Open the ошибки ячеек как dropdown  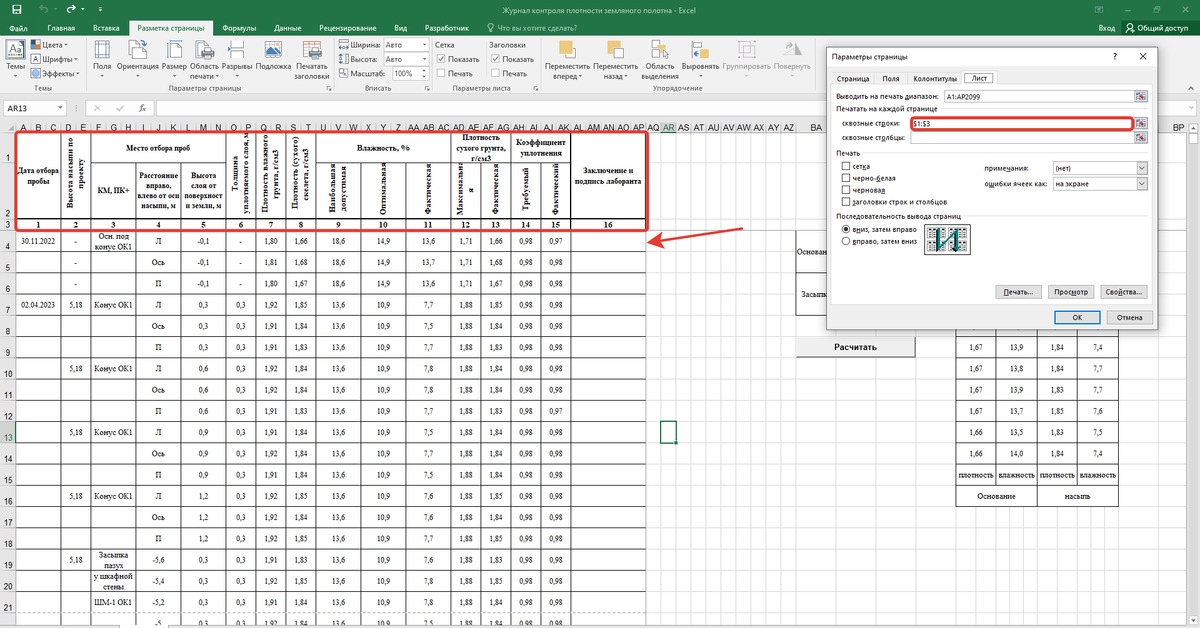tap(1141, 184)
